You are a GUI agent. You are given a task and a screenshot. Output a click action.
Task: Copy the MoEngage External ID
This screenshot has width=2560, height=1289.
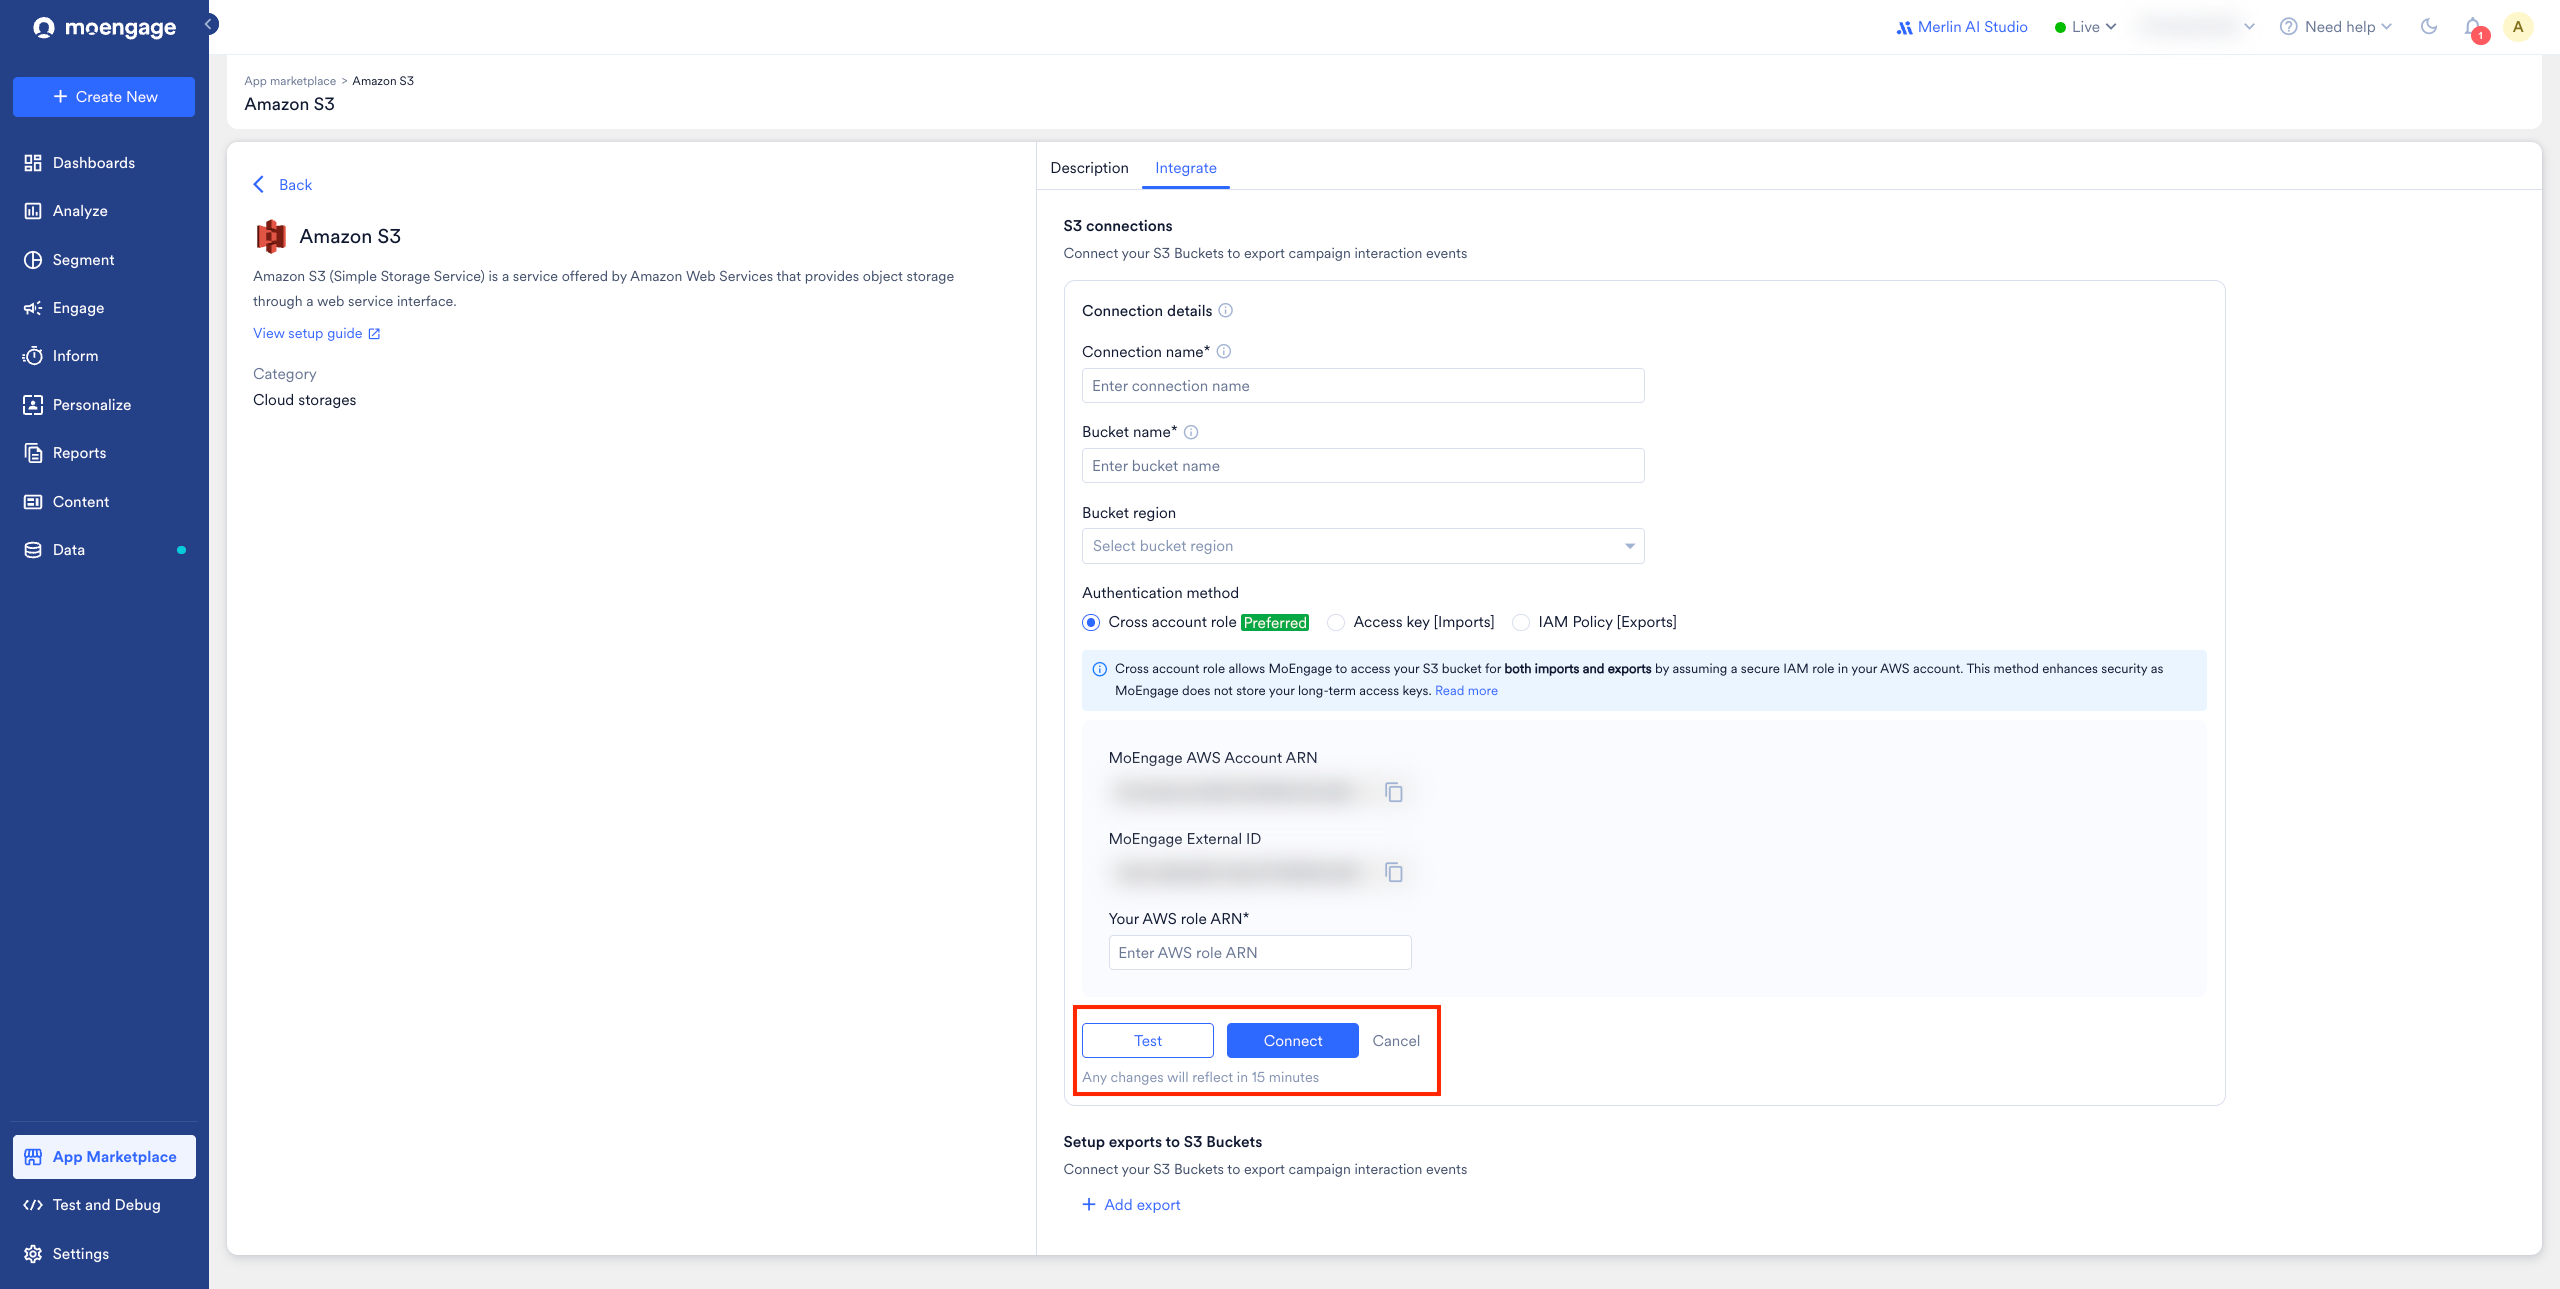1393,873
